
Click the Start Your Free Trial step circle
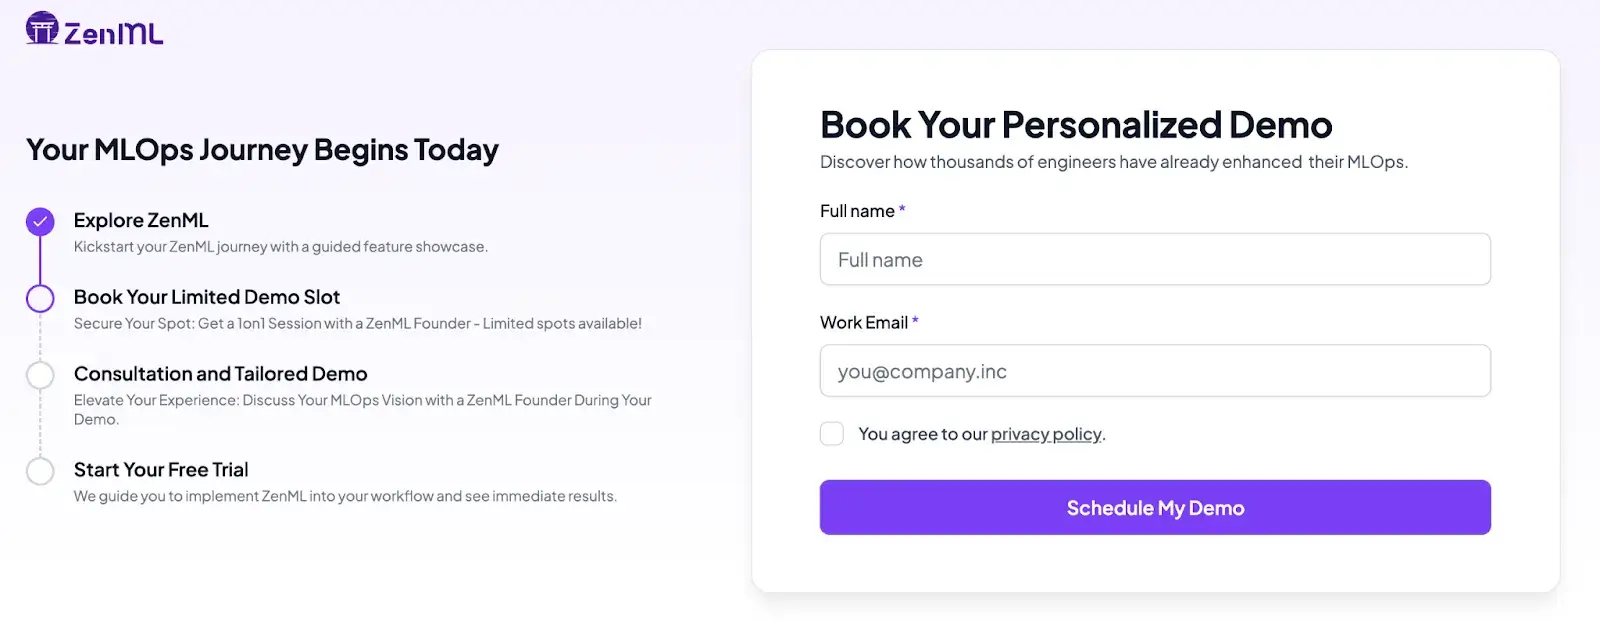pyautogui.click(x=40, y=471)
